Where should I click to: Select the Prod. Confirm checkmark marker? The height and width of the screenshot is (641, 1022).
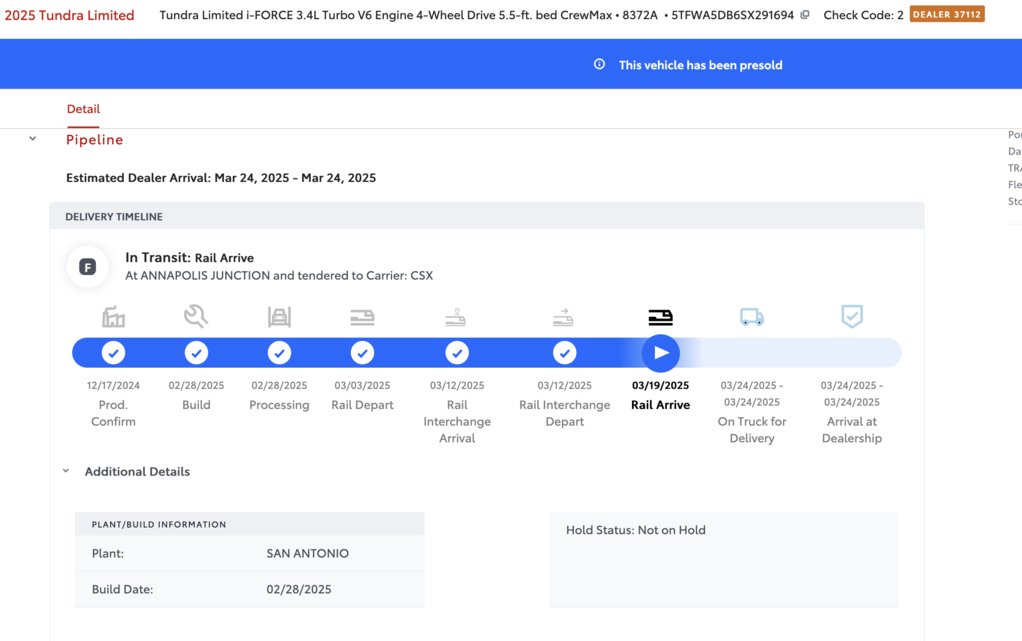tap(113, 353)
